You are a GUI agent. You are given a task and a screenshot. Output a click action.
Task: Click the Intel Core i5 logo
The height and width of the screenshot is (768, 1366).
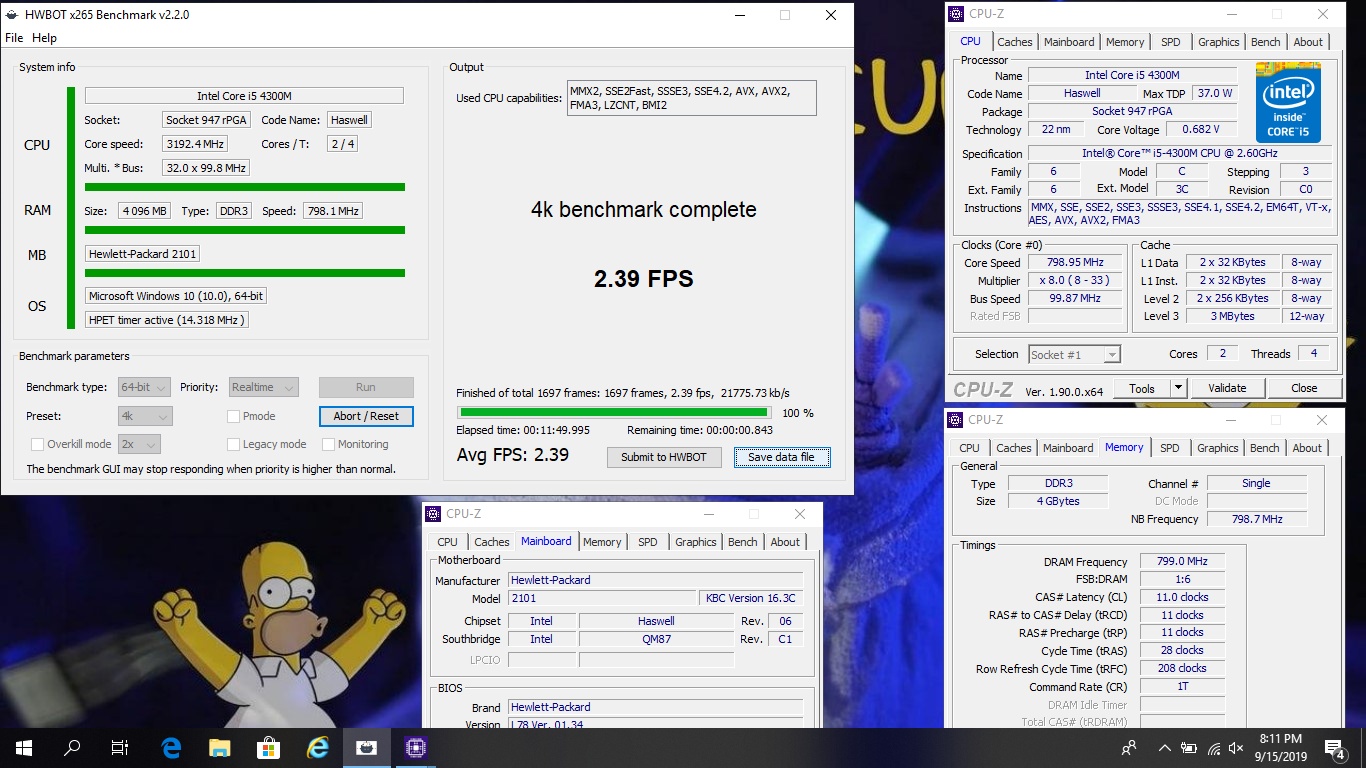[1288, 102]
